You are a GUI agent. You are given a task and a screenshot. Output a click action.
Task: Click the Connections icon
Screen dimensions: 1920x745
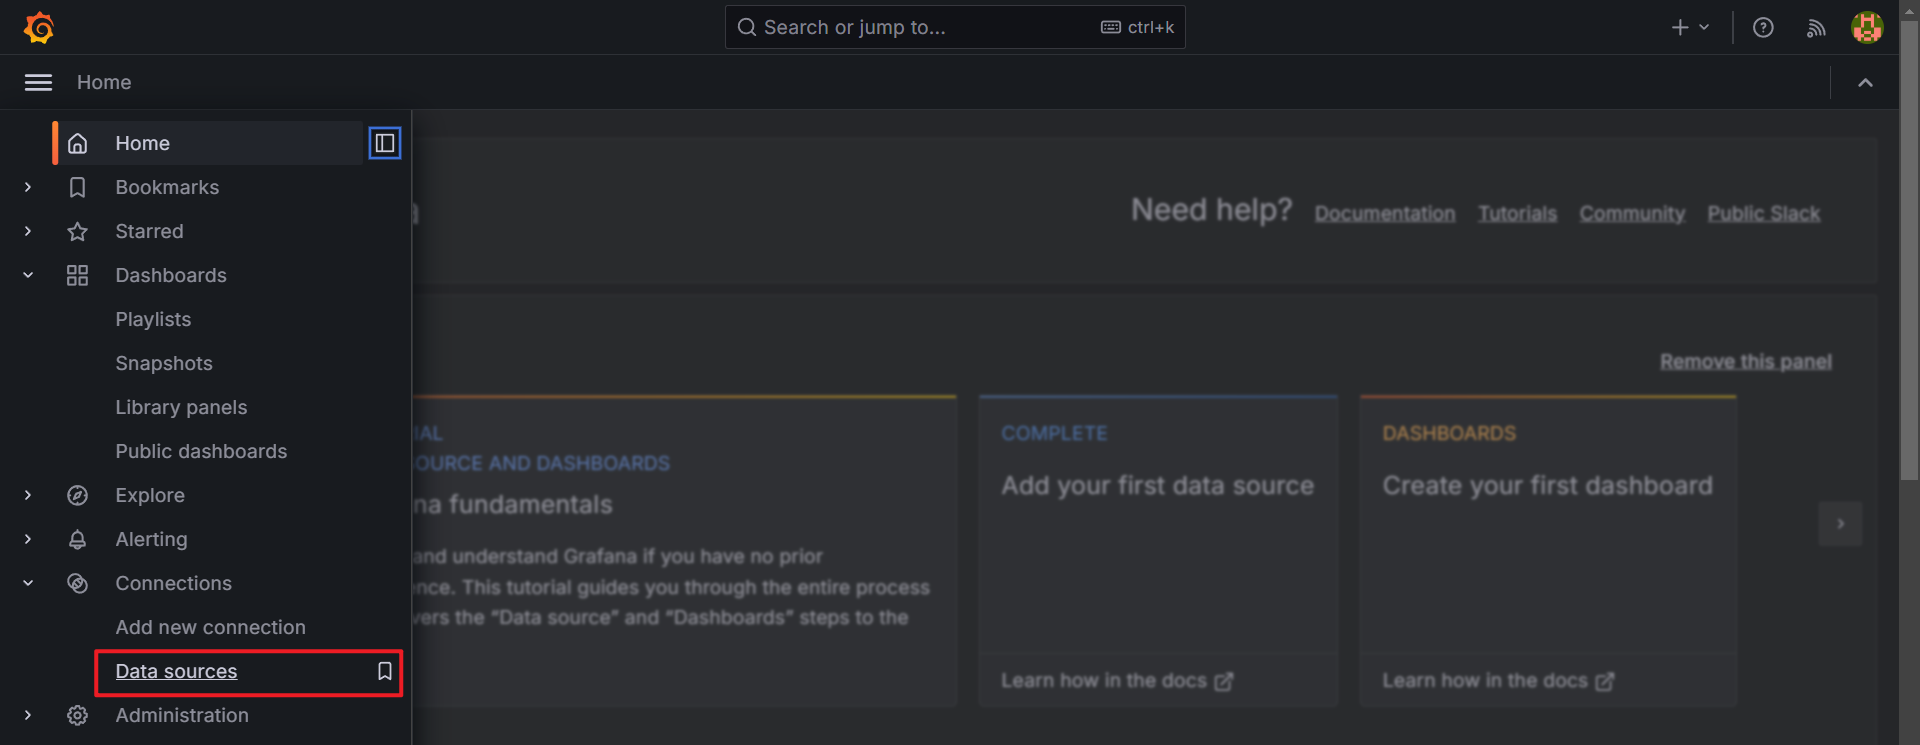(x=77, y=583)
